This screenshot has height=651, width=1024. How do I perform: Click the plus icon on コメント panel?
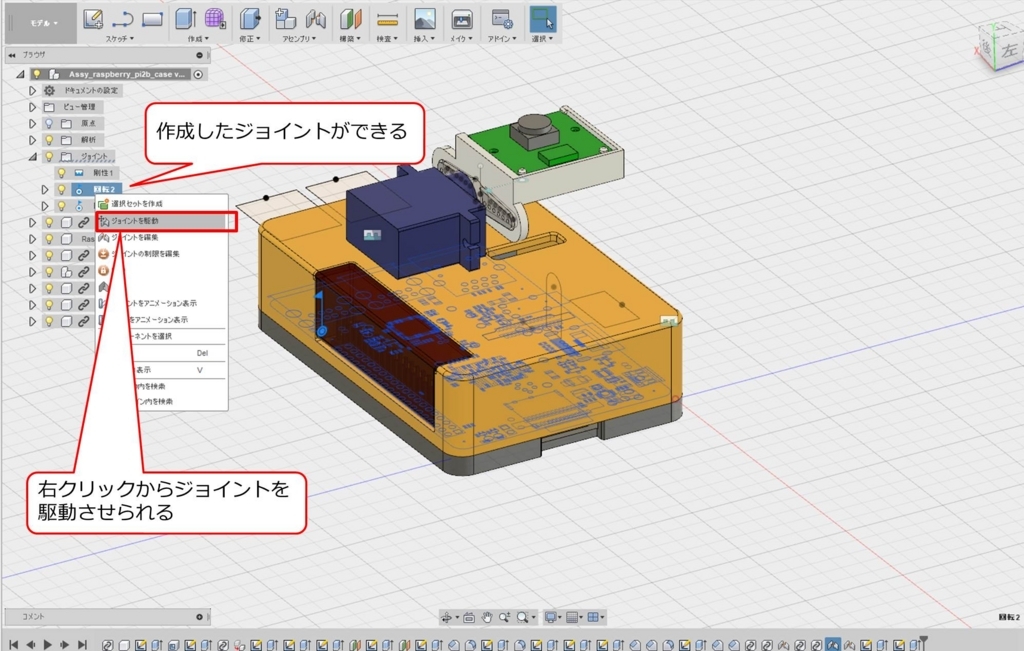(200, 616)
